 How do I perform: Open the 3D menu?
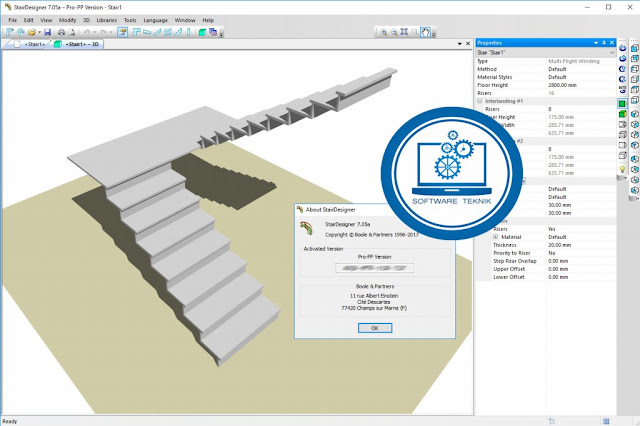point(87,20)
